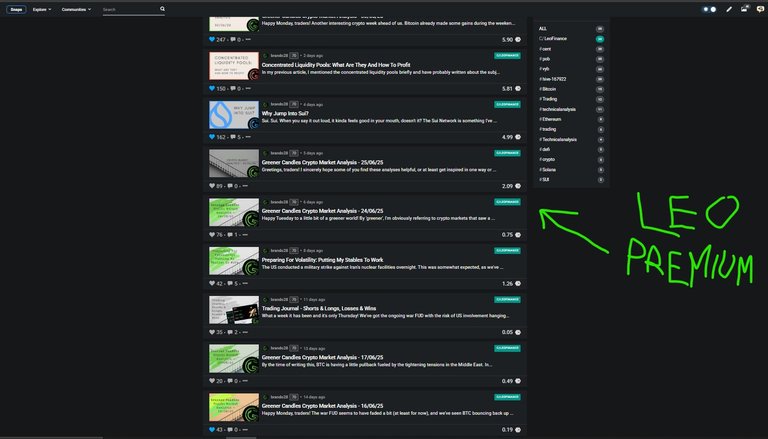Image resolution: width=768 pixels, height=439 pixels.
Task: Click heart on 'Crypto Market Analysis - 16/06/25' post
Action: 212,430
